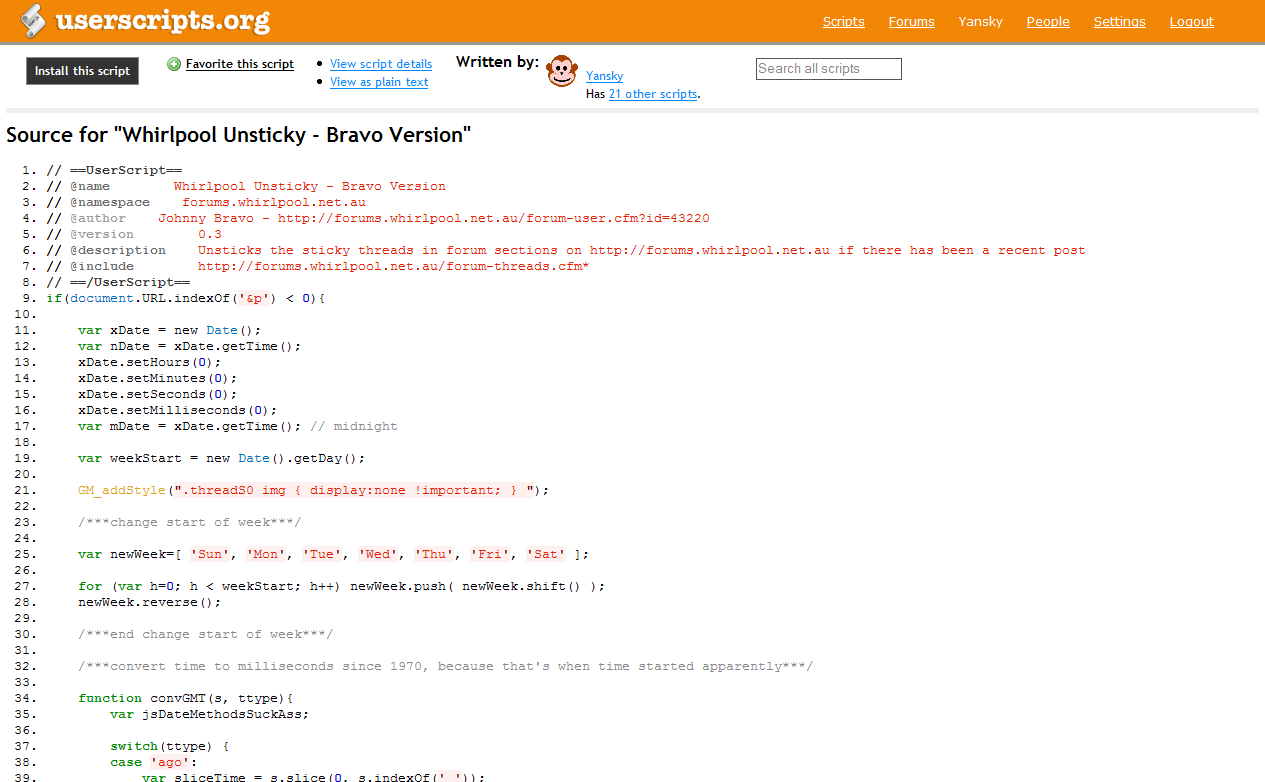
Task: Open View as plain text link
Action: coord(379,82)
